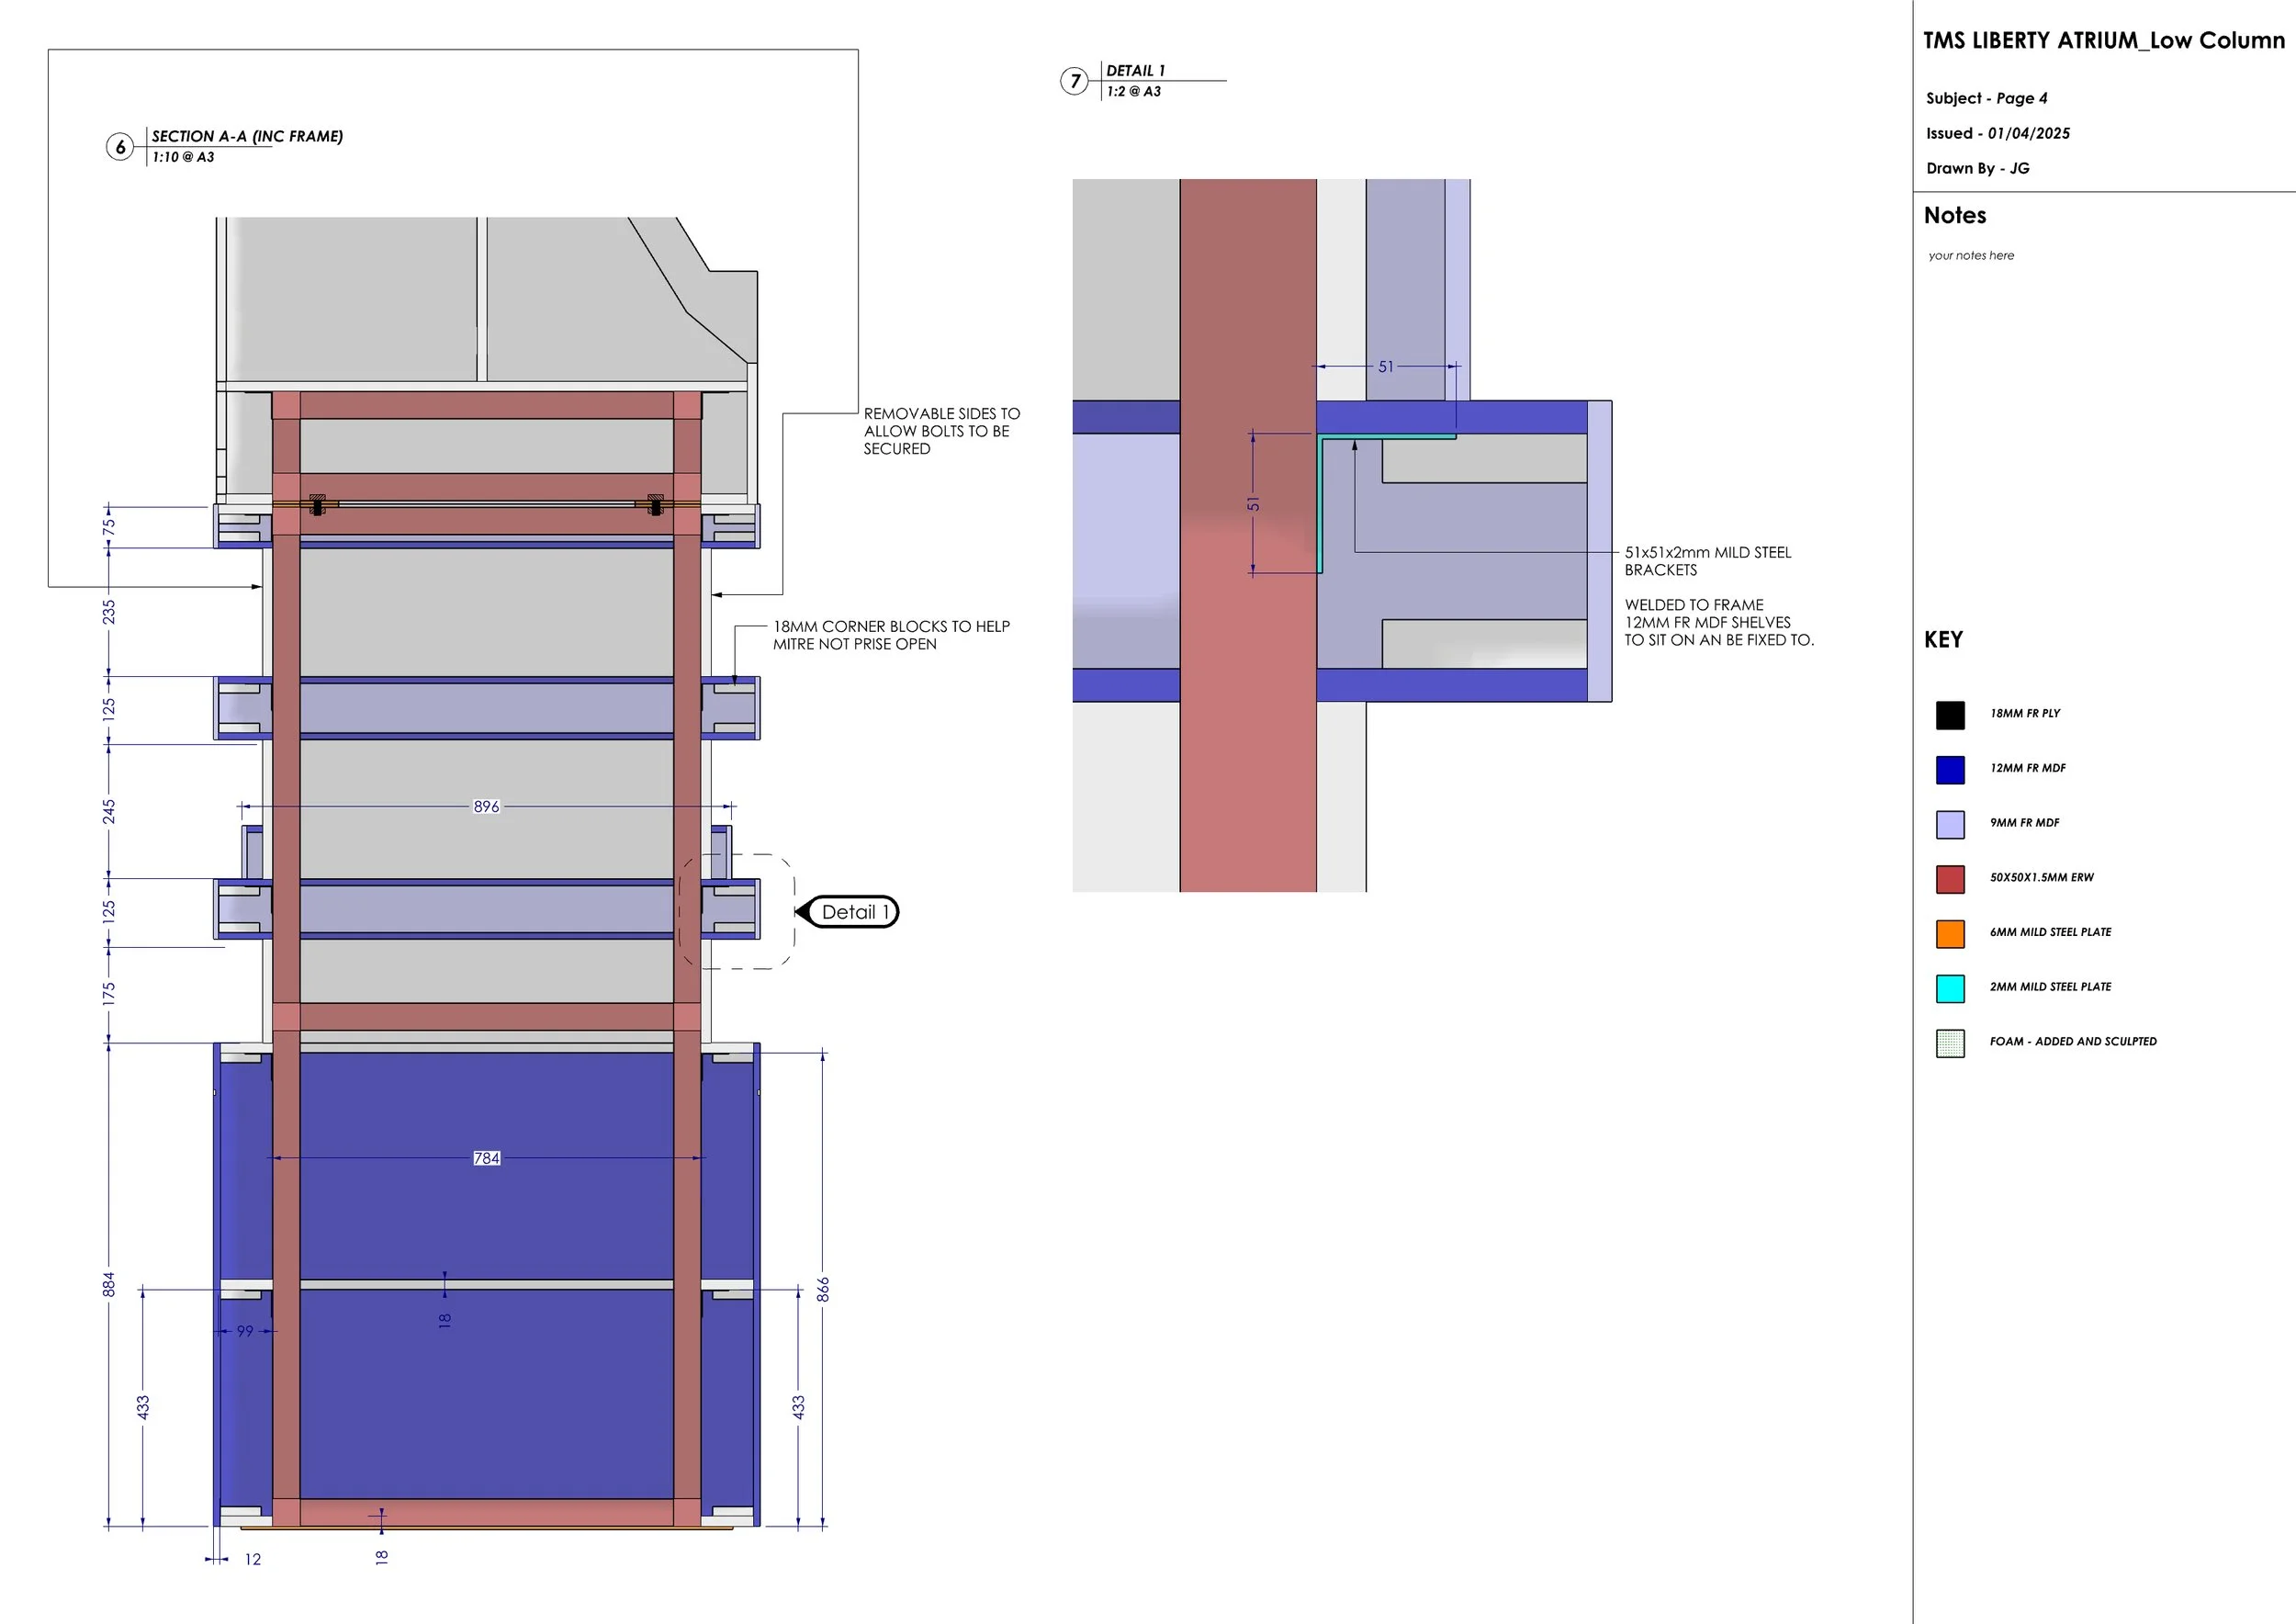Click the 'your notes here' placeholder text
This screenshot has height=1624, width=2296.
[1971, 256]
